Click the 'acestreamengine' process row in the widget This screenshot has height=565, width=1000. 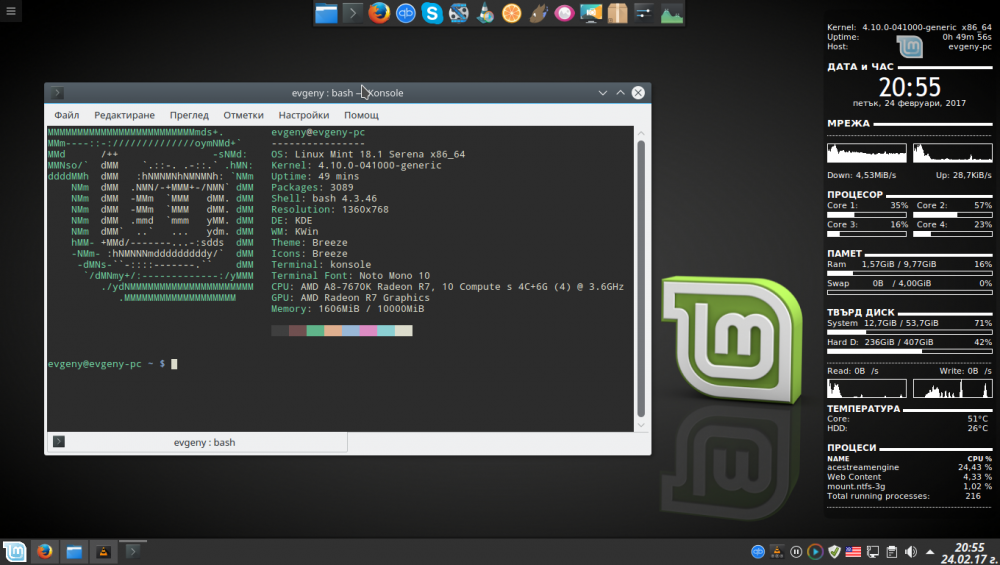point(909,467)
